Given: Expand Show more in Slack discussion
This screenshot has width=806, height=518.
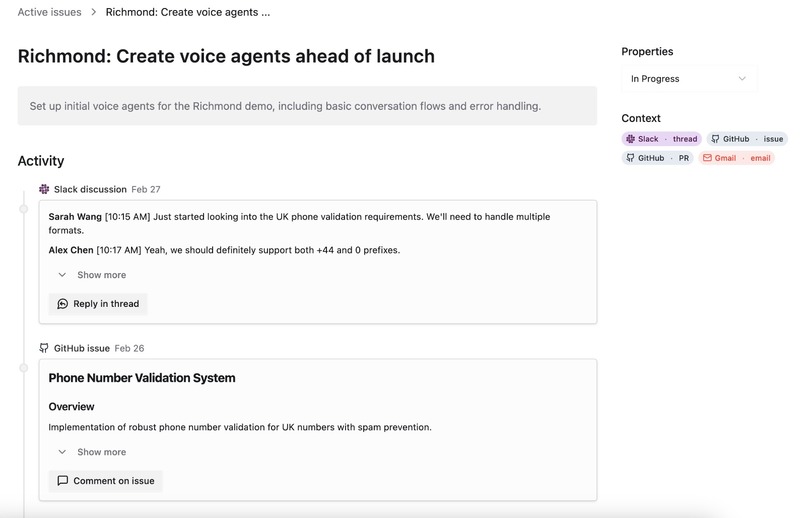Looking at the screenshot, I should pyautogui.click(x=92, y=275).
